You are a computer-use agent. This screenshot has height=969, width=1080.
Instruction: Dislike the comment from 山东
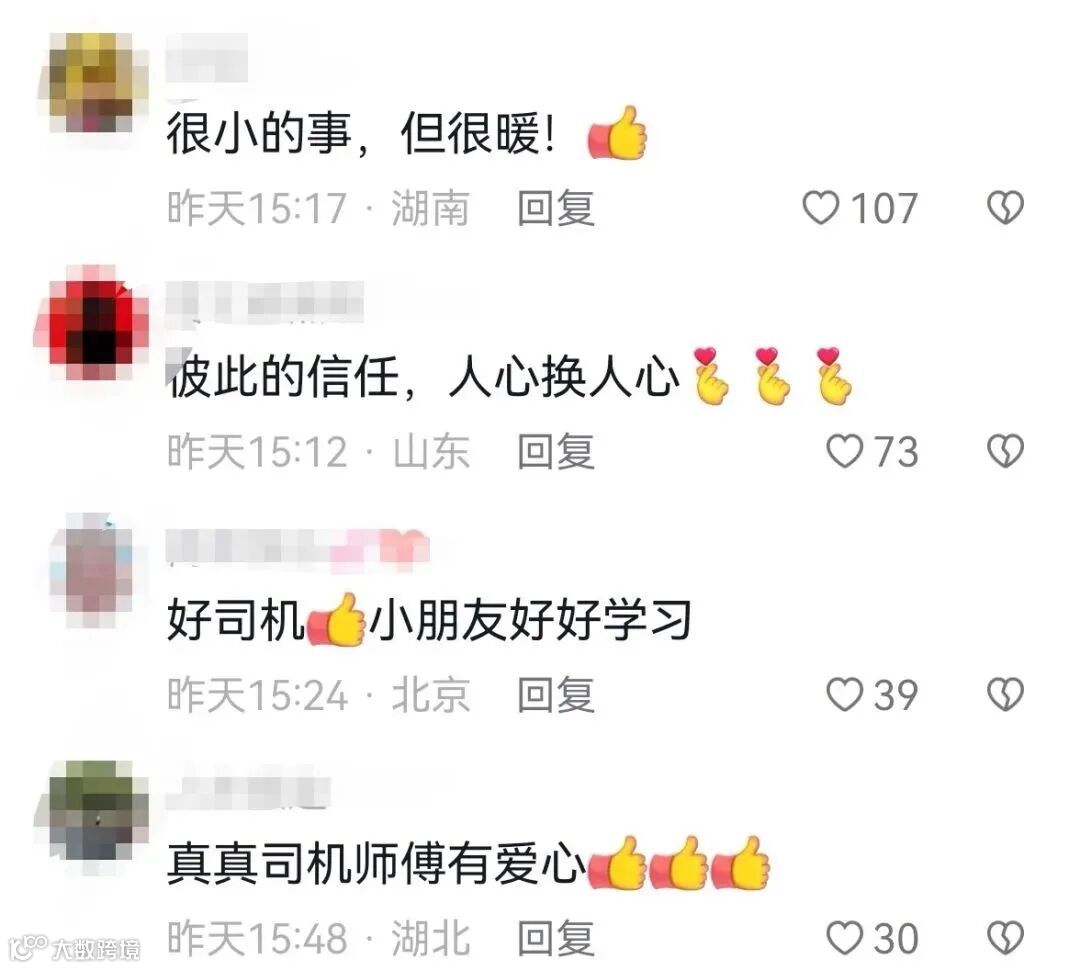coord(1006,451)
